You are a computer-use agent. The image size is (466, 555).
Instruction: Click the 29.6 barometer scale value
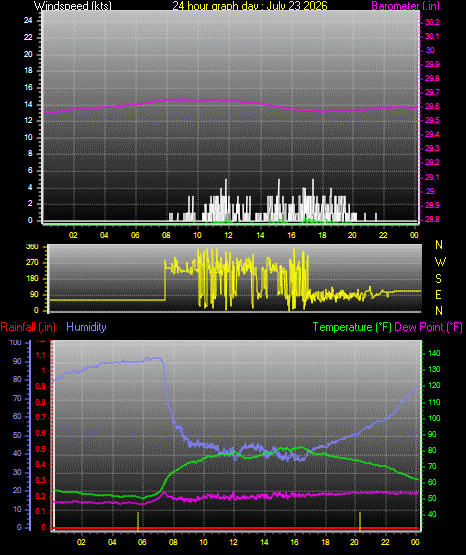[432, 106]
